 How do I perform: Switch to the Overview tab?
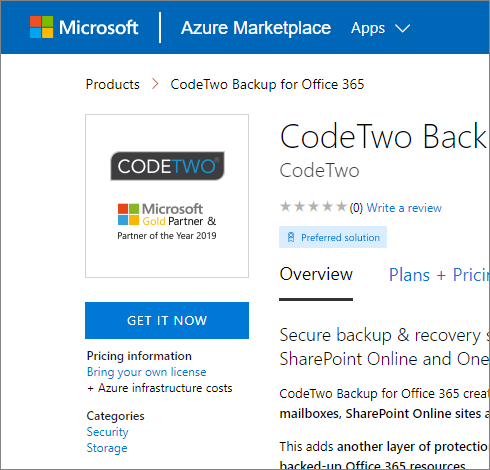click(x=316, y=275)
